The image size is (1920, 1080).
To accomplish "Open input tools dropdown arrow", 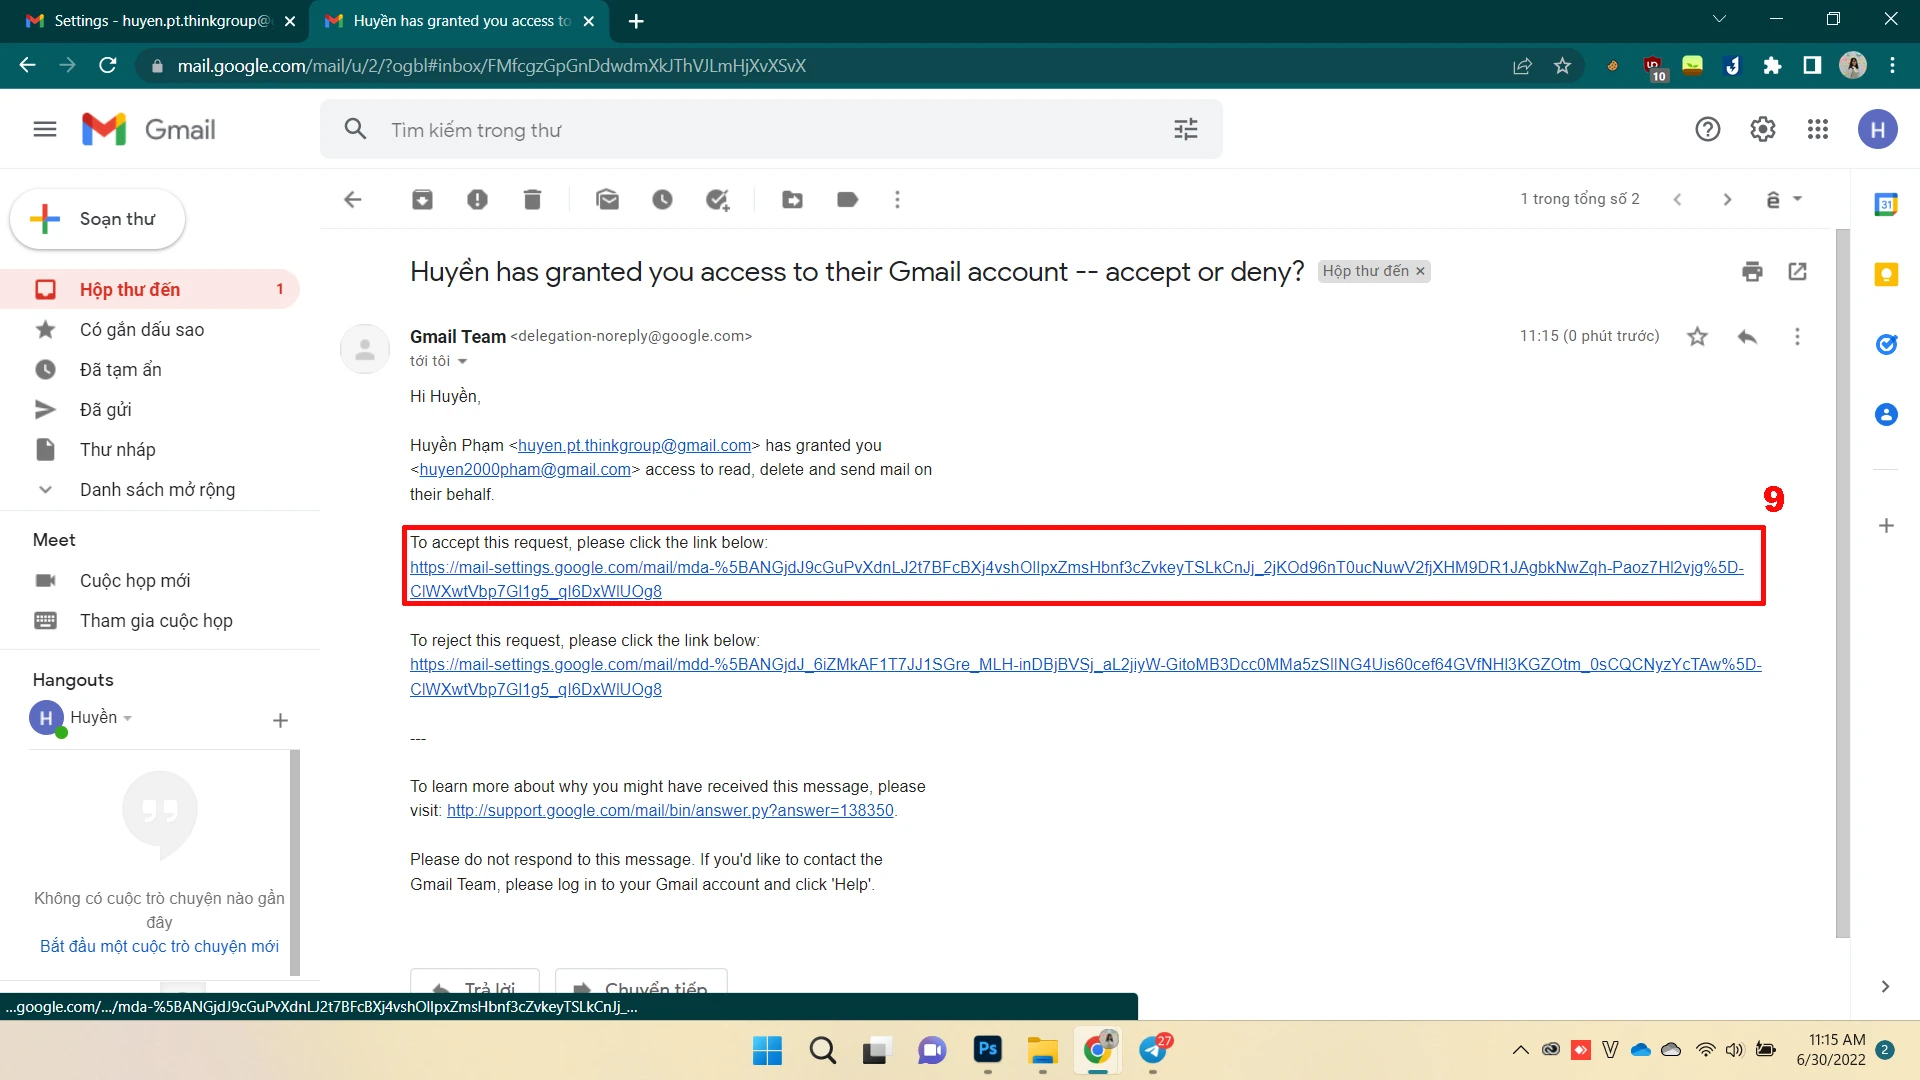I will 1797,200.
